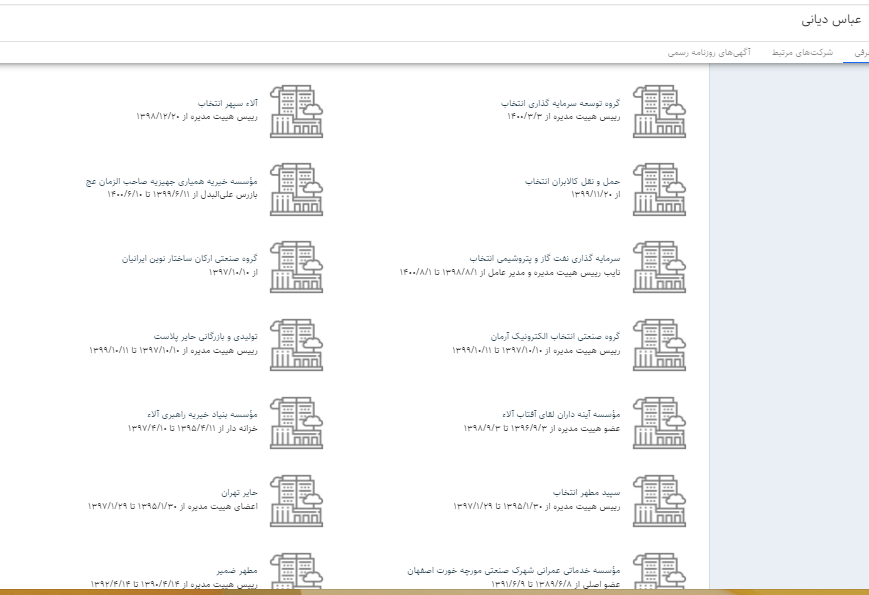Click building icon beside گروه صنعتی ارکان ساختار نوین
The width and height of the screenshot is (869, 595).
point(297,267)
